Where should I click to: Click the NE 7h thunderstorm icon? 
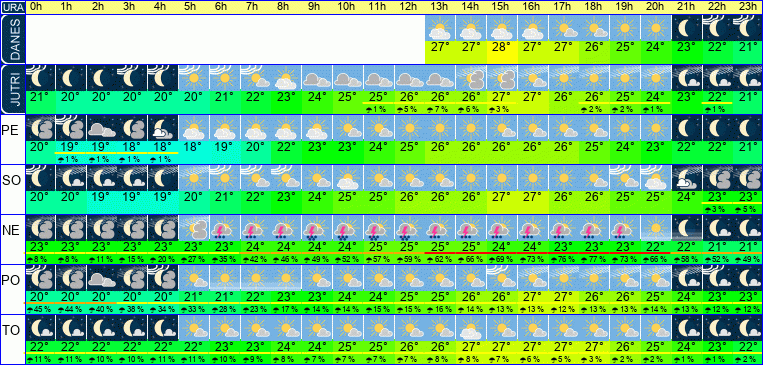point(255,228)
